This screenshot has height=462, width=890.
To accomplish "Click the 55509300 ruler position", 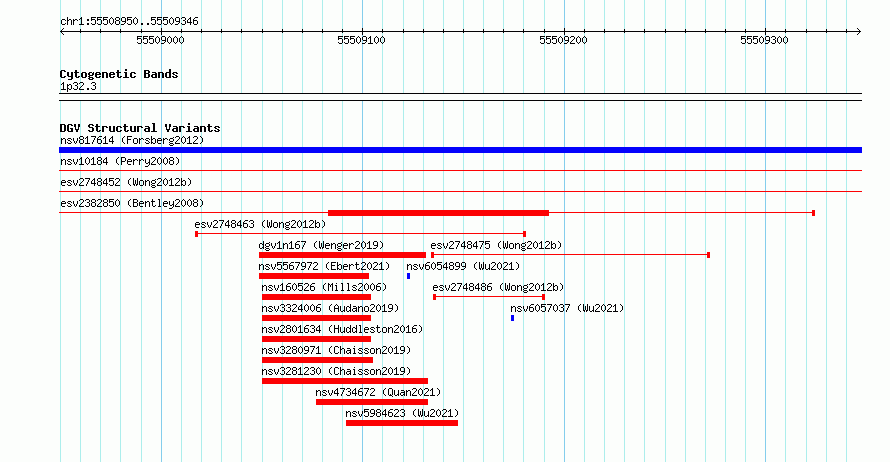I will tap(765, 40).
